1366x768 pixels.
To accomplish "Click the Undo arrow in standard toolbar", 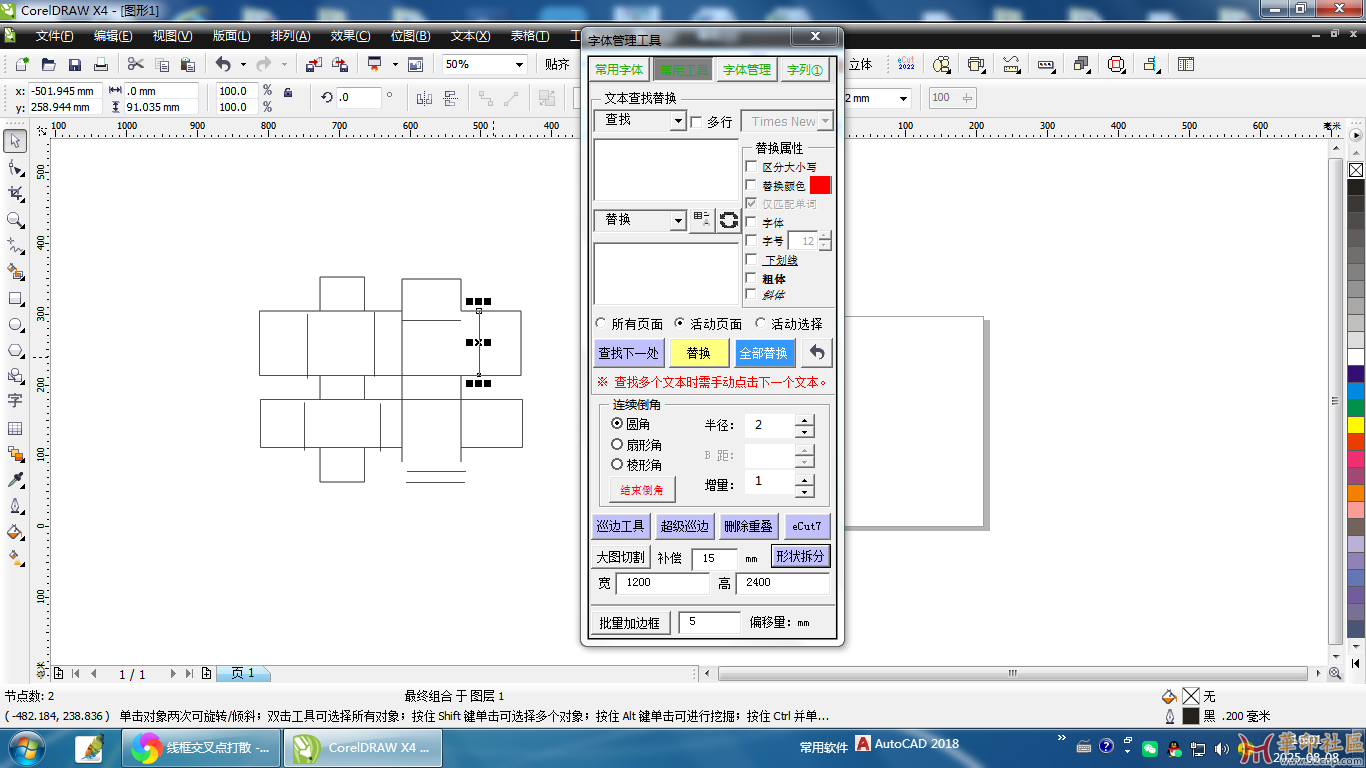I will tap(223, 64).
